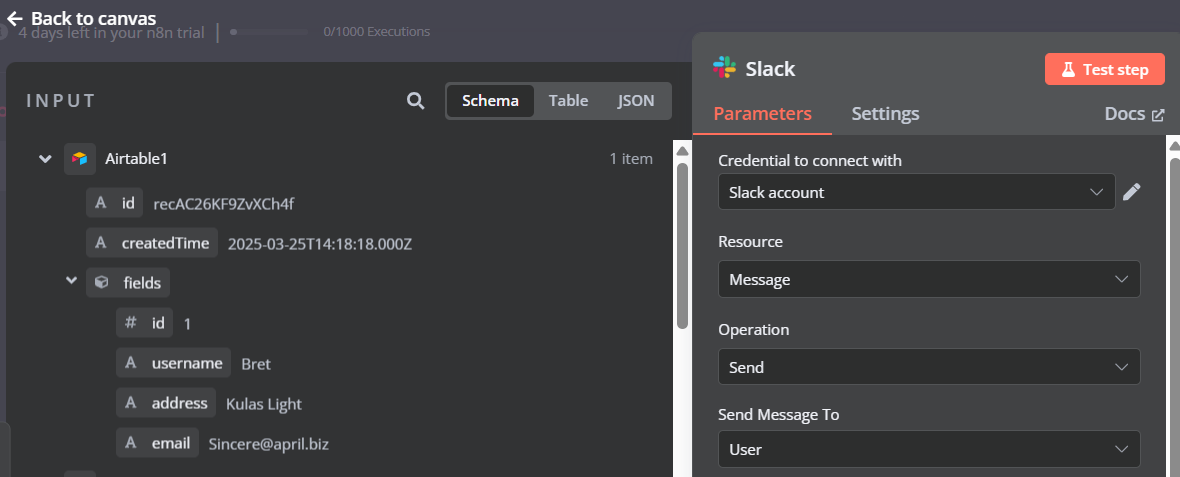Switch Input view to Schema
This screenshot has height=477, width=1180.
tap(490, 101)
